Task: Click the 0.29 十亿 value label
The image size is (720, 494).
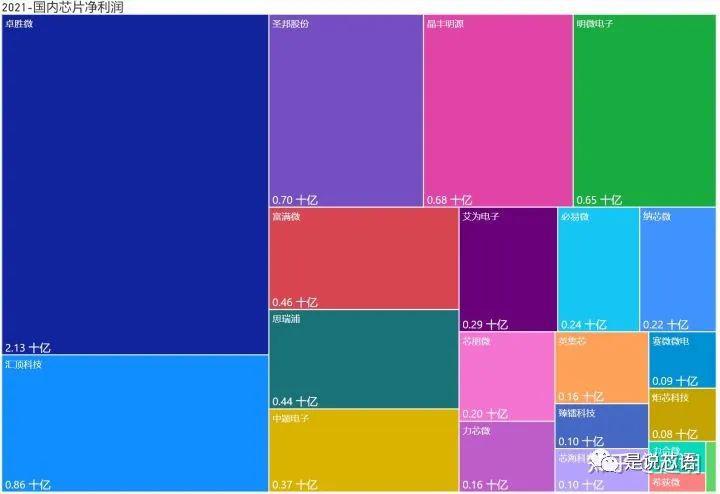Action: (x=485, y=325)
